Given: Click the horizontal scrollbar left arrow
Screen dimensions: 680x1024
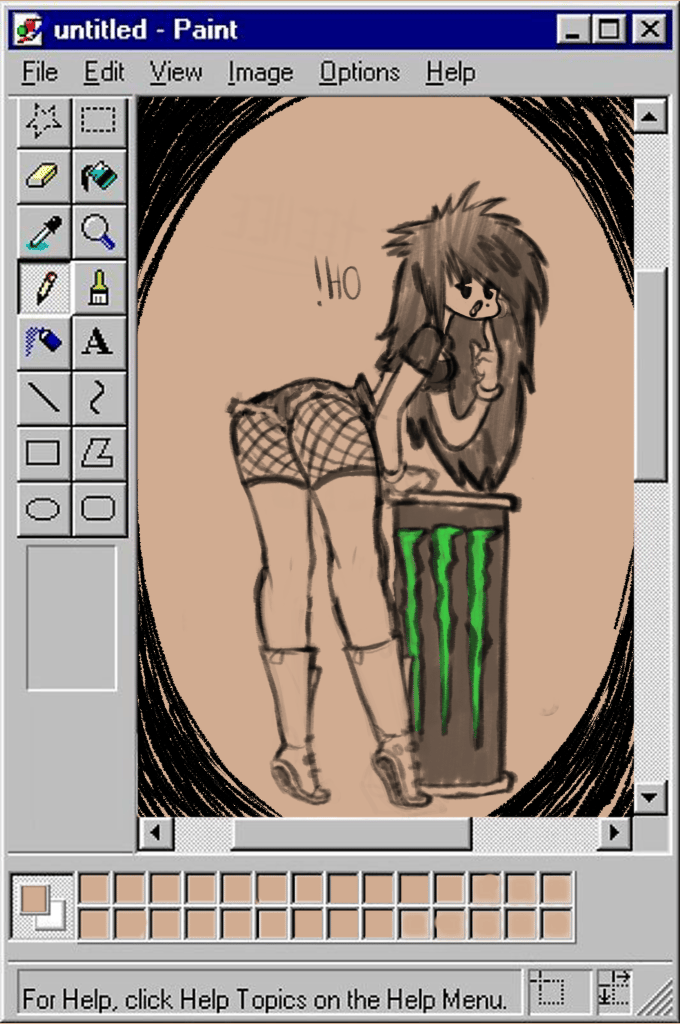Looking at the screenshot, I should [156, 833].
